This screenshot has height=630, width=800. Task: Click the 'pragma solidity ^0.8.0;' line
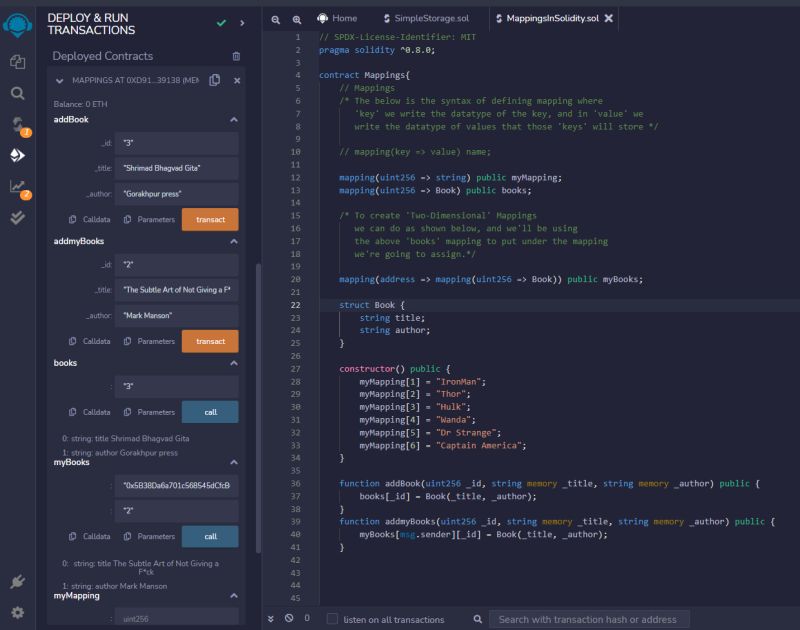pyautogui.click(x=377, y=50)
